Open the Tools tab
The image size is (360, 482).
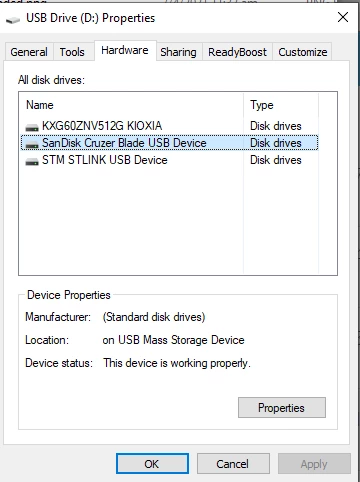click(72, 52)
